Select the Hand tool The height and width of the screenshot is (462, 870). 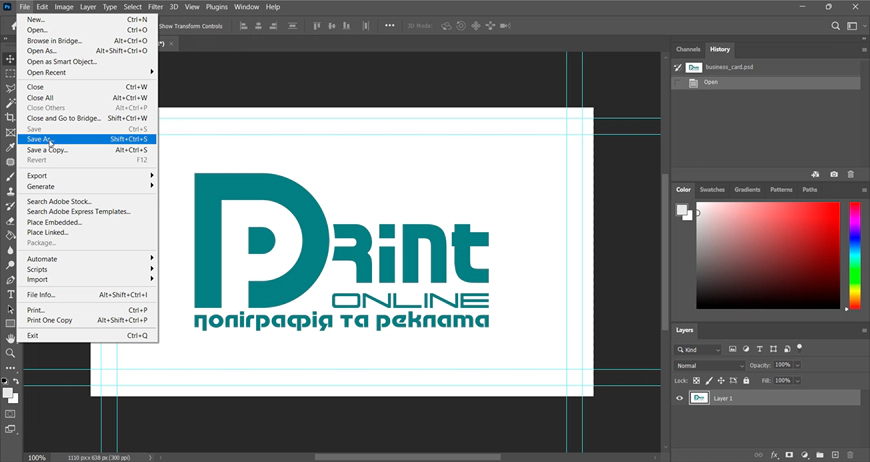click(x=10, y=338)
